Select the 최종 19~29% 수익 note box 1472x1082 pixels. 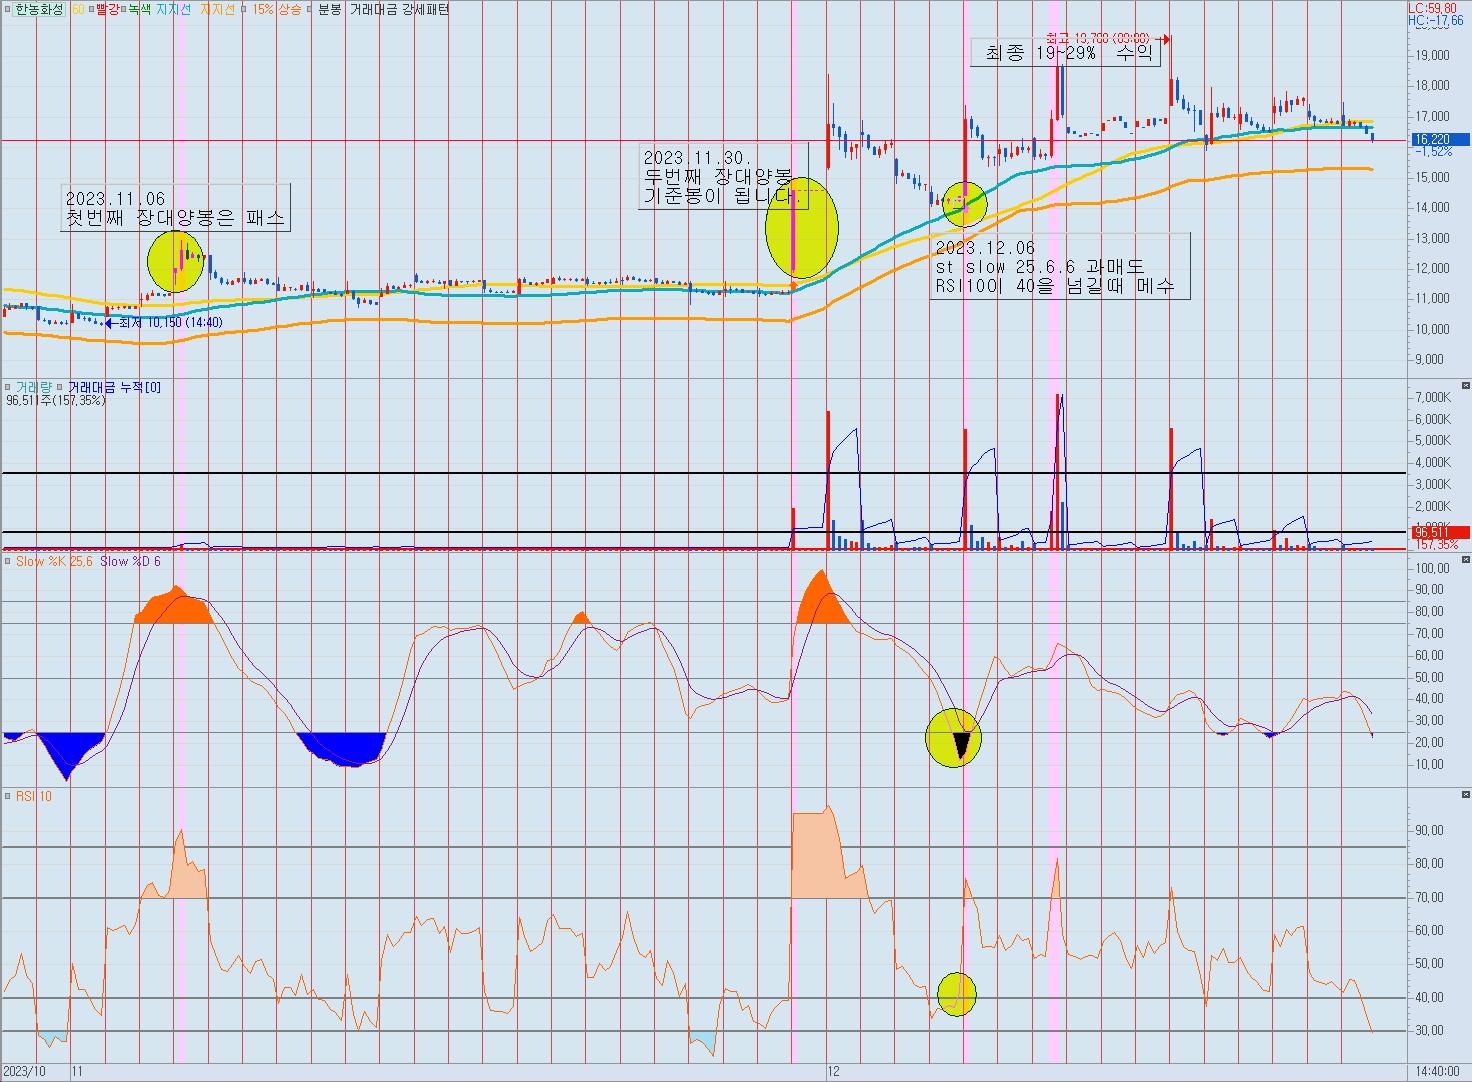click(1066, 53)
